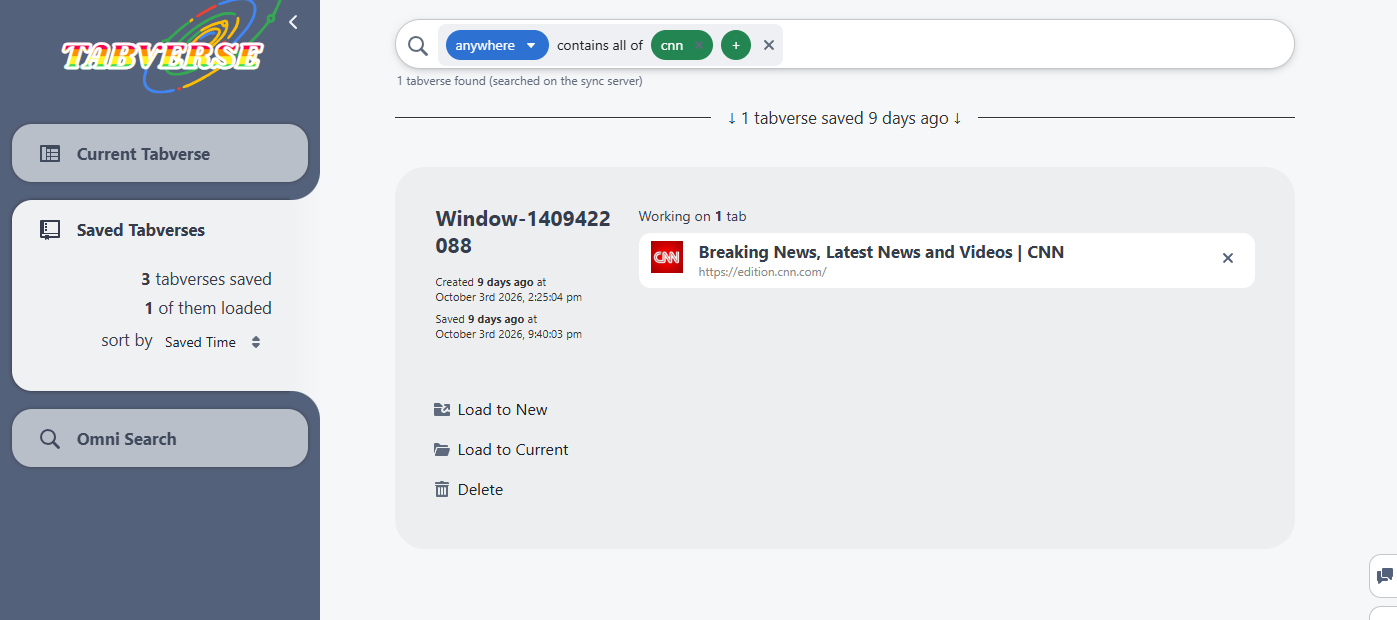Image resolution: width=1397 pixels, height=620 pixels.
Task: Open the feedback chat bubble icon
Action: coord(1385,576)
